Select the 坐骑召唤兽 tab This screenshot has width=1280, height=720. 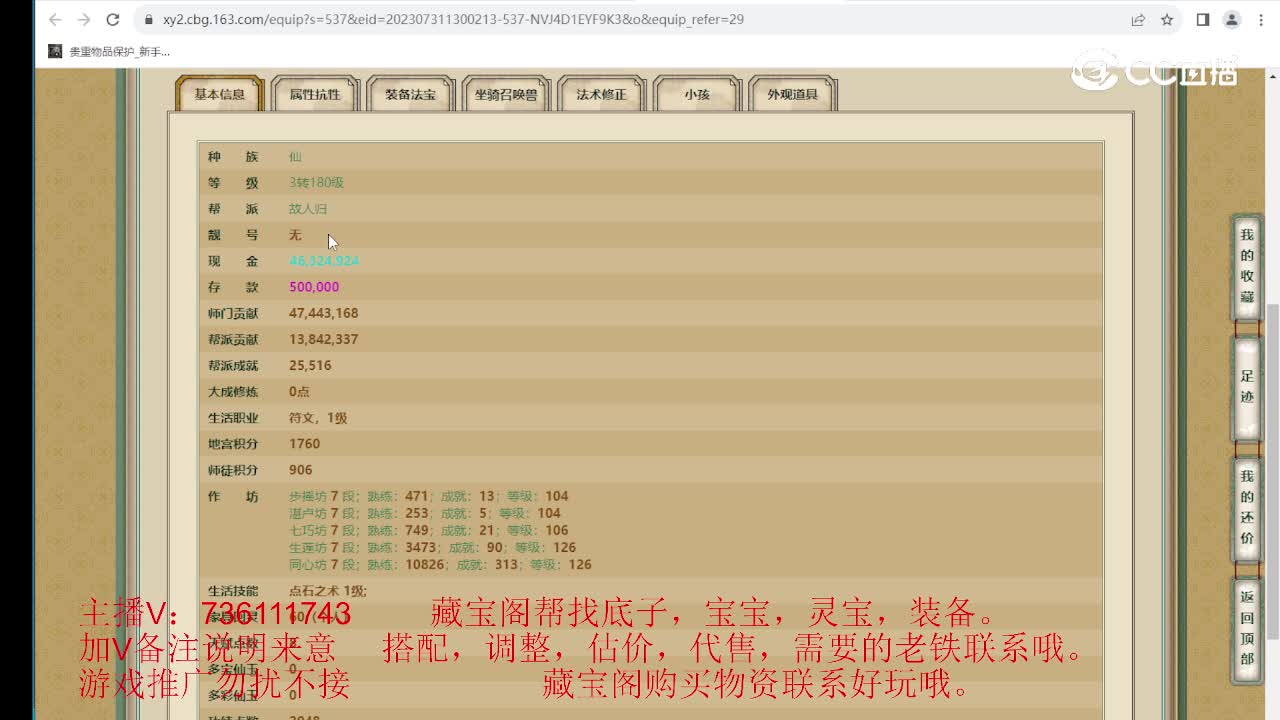(x=506, y=93)
